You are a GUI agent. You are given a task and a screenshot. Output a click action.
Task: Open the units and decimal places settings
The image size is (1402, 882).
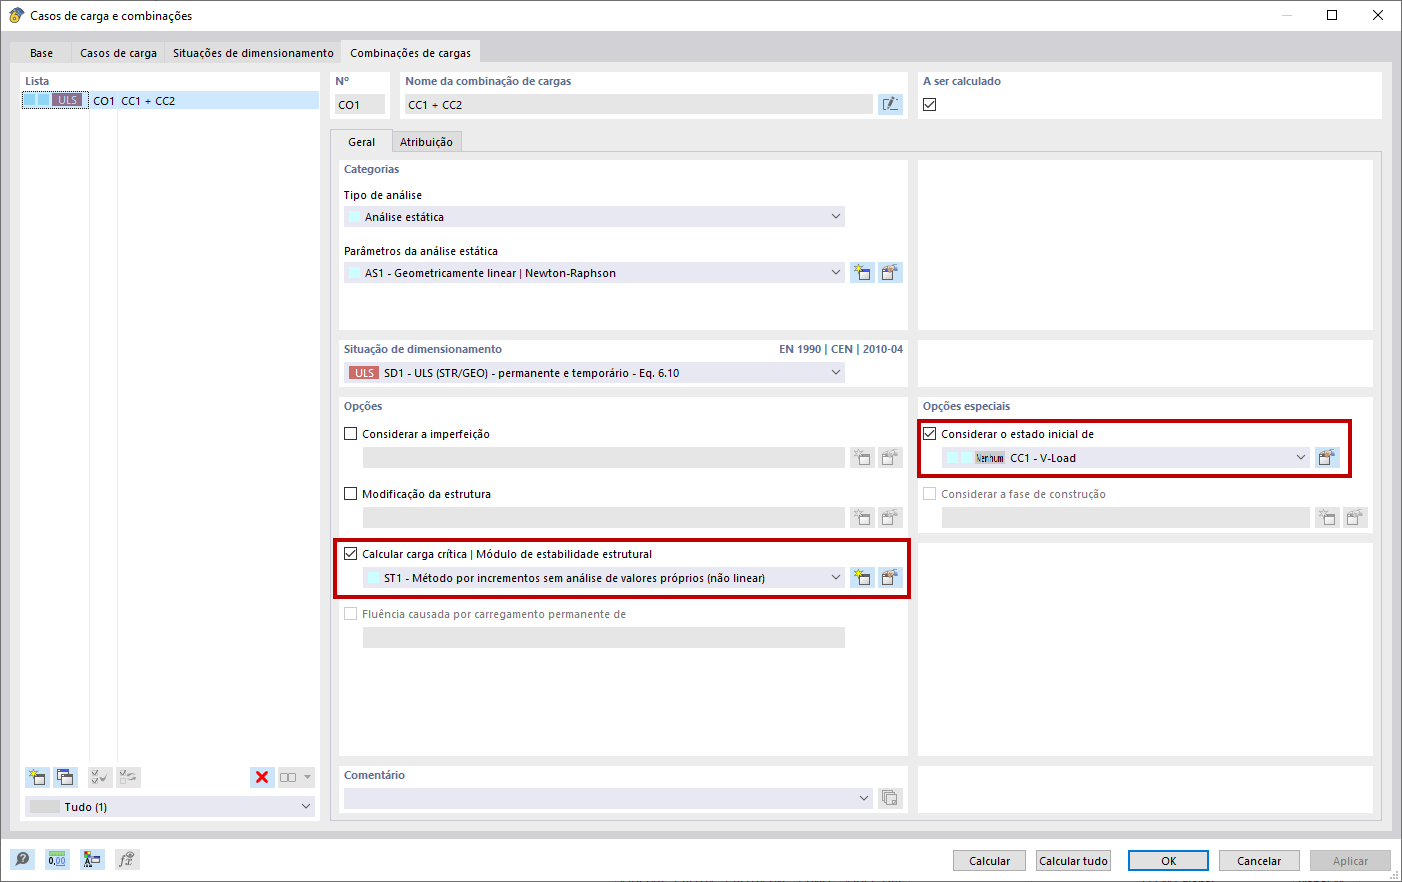tap(57, 859)
